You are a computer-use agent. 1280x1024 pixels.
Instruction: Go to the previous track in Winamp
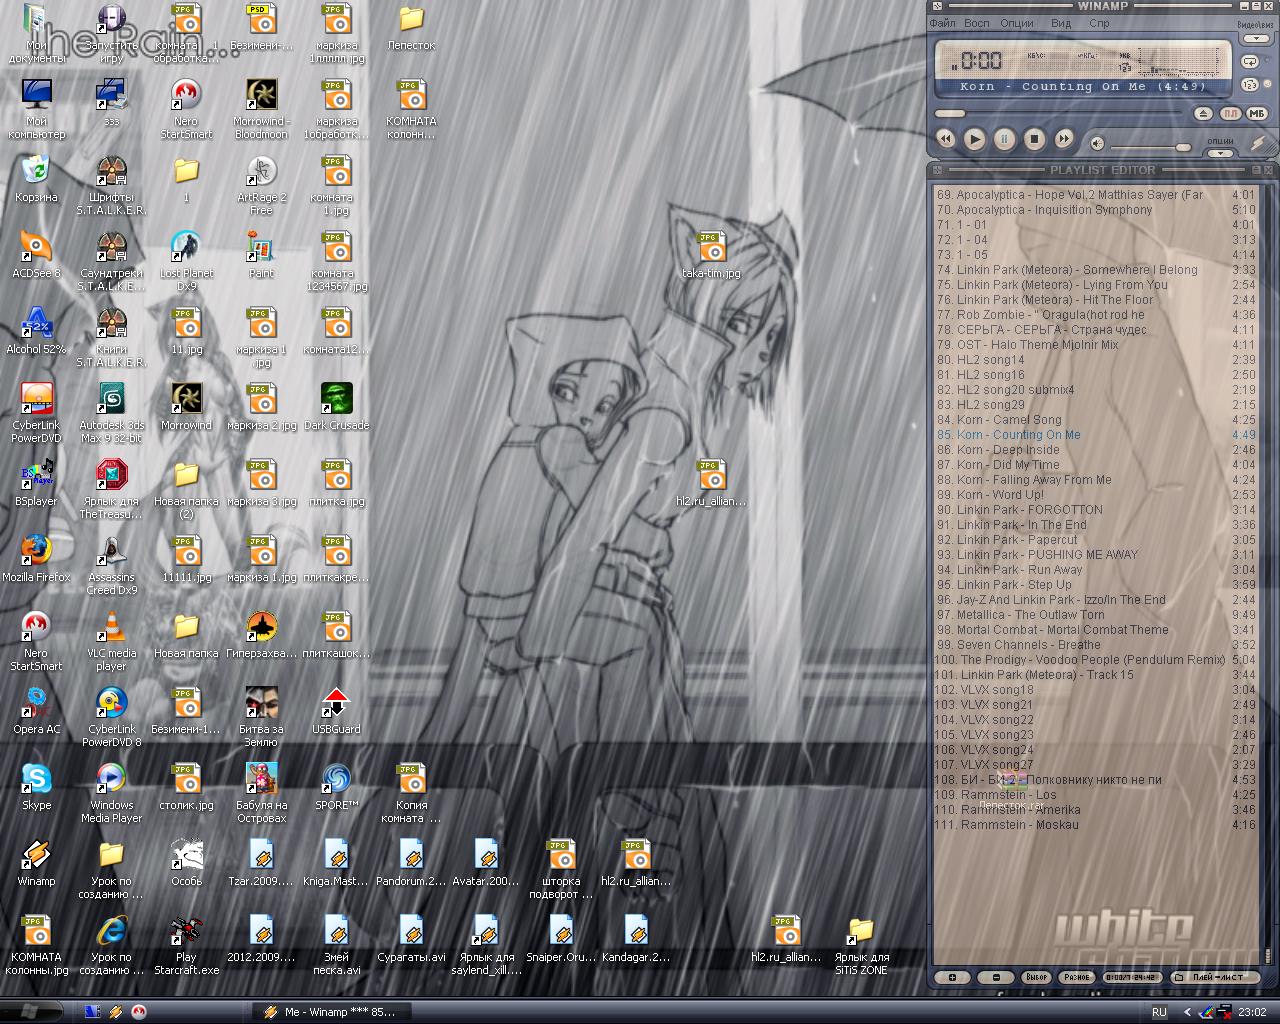[x=945, y=140]
